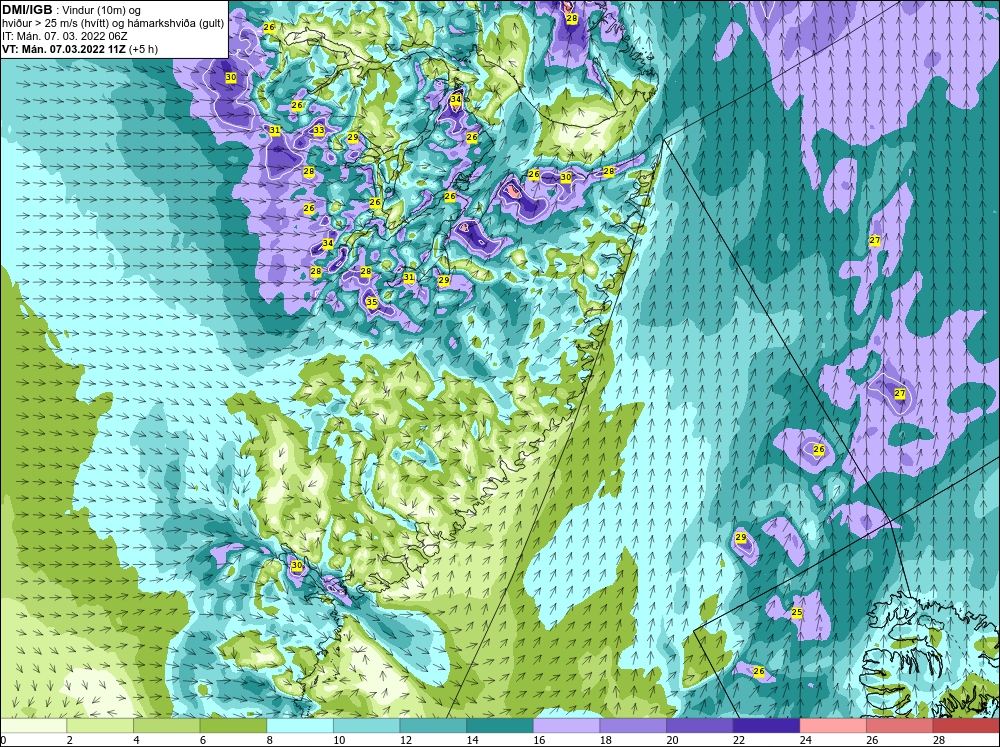Click the 'VT: Mán. 07.03.2022 11Z (+5 h)' line
This screenshot has width=1000, height=747.
click(x=80, y=49)
